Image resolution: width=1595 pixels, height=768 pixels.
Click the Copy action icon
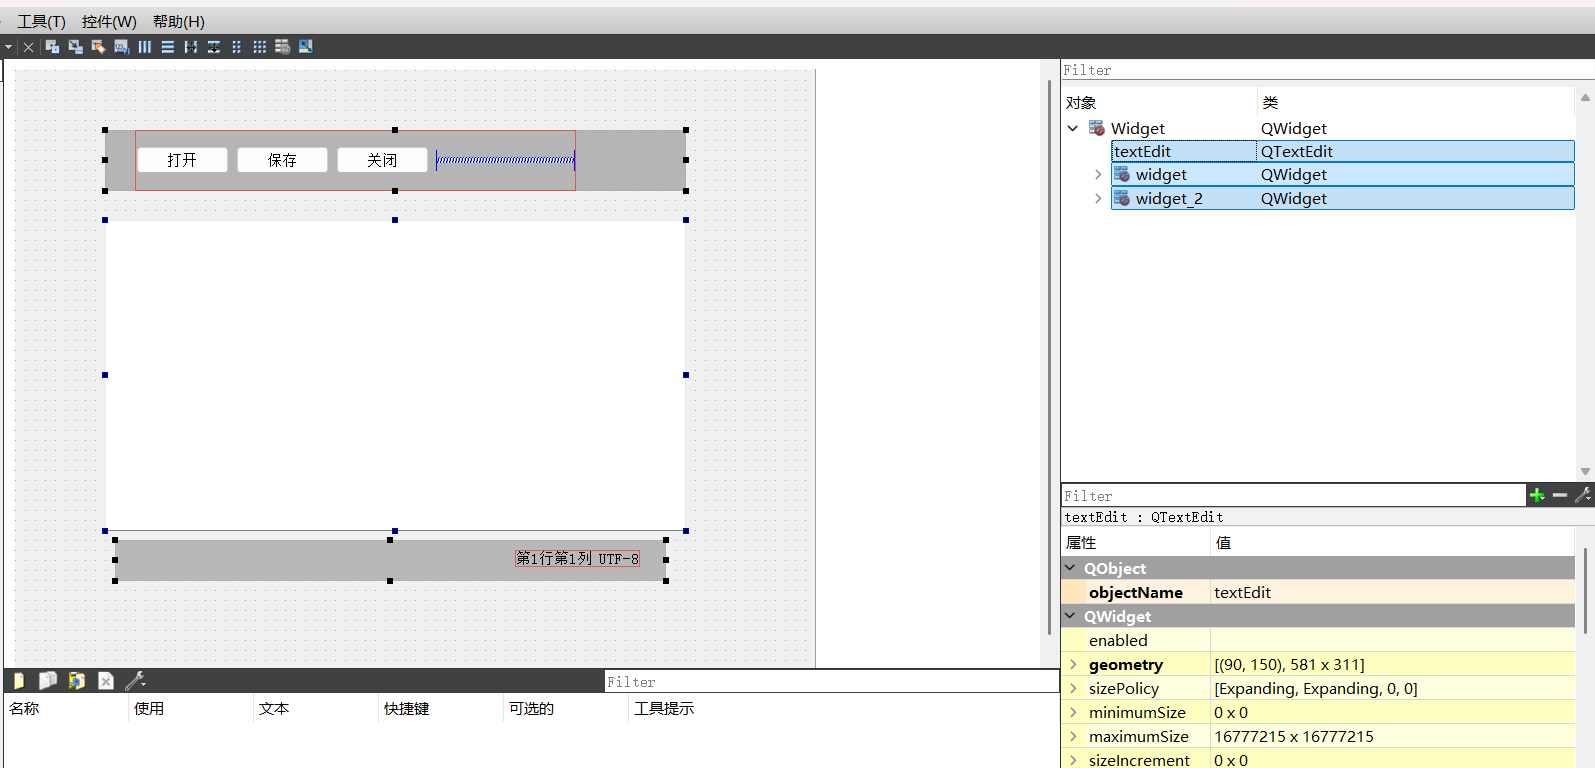pyautogui.click(x=47, y=681)
